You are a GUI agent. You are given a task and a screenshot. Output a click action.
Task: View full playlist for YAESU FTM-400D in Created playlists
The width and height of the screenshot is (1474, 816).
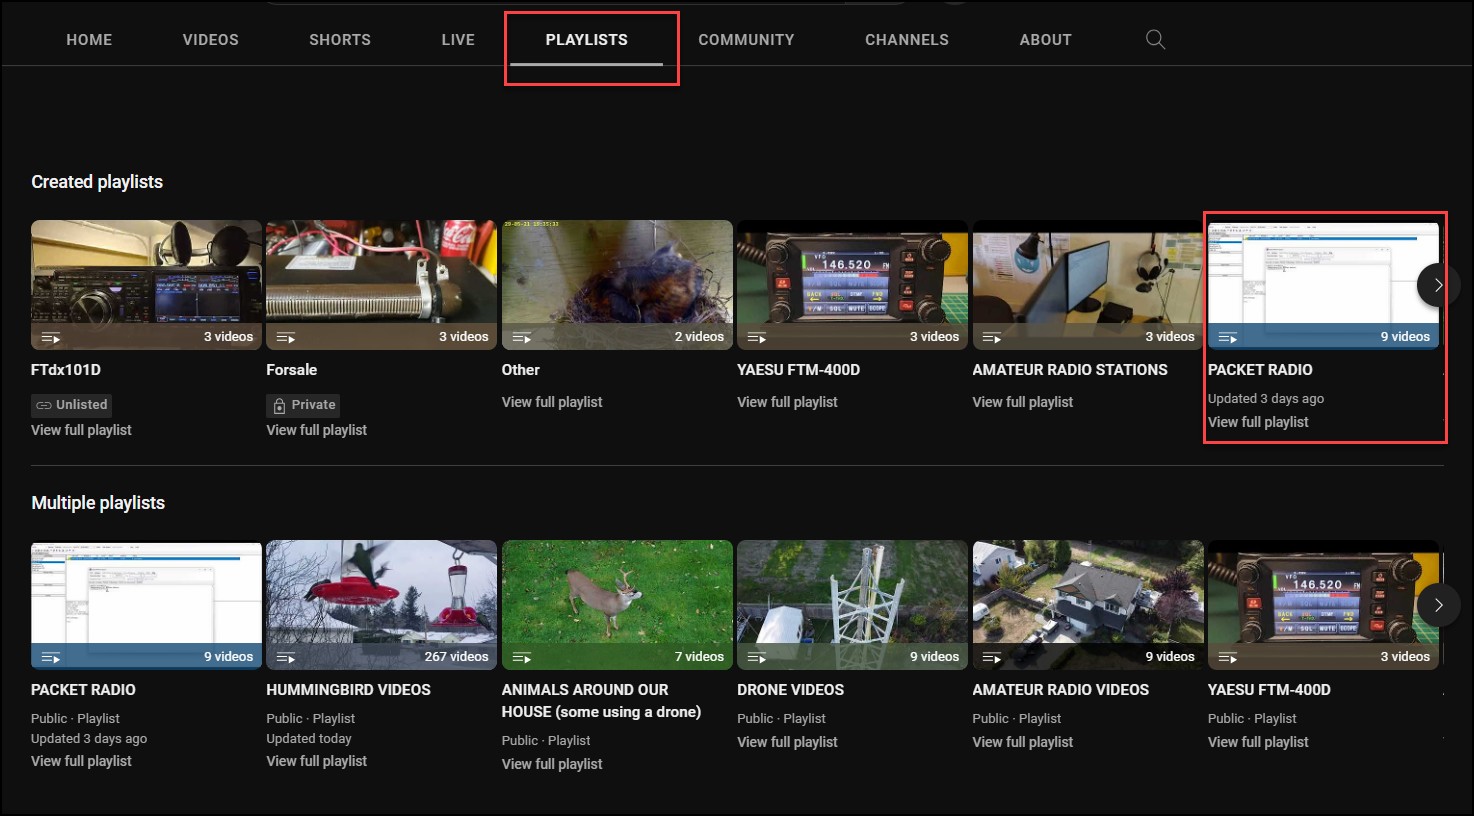pyautogui.click(x=787, y=402)
